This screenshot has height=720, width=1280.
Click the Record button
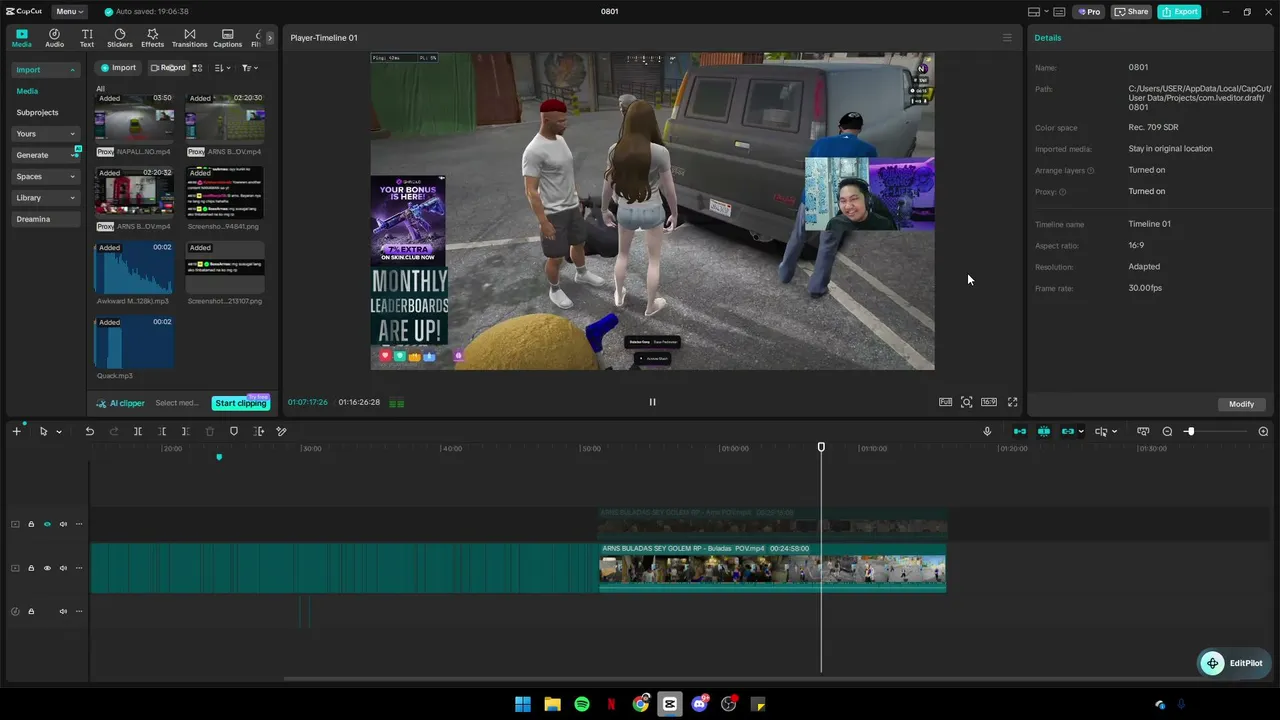(168, 68)
